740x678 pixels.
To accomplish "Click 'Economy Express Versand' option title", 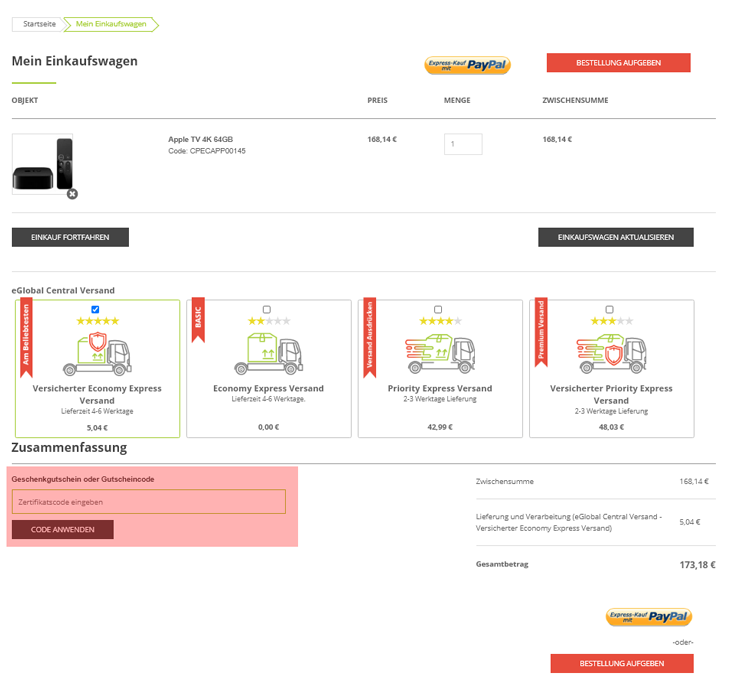I will [269, 388].
